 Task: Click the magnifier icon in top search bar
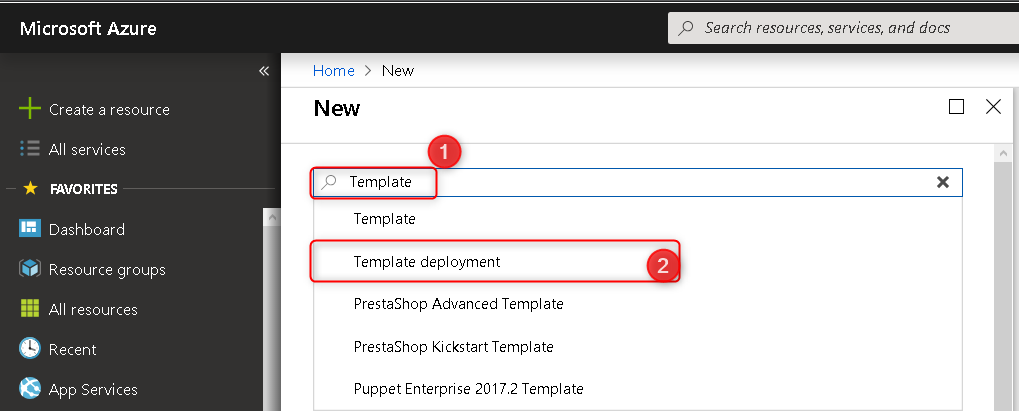tap(687, 28)
